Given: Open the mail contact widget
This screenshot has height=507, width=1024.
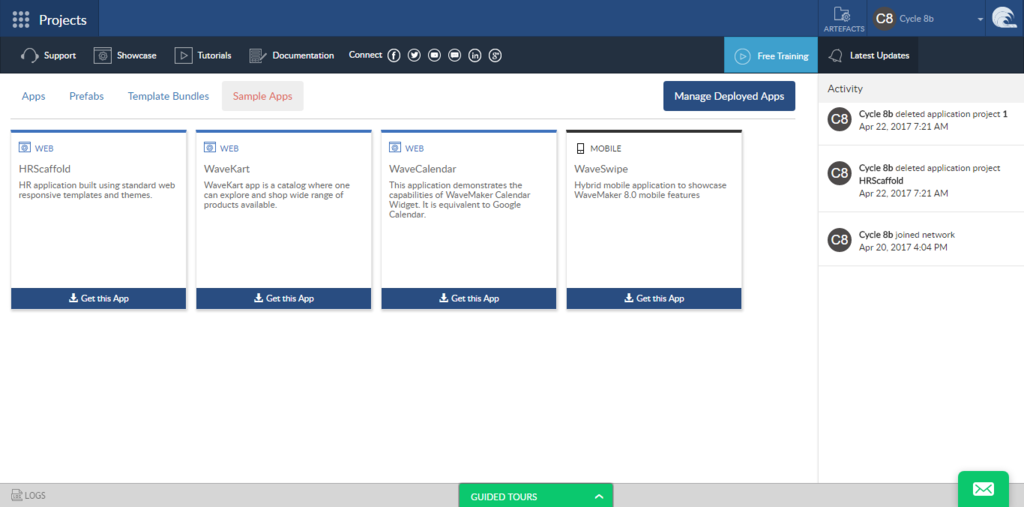Looking at the screenshot, I should [983, 489].
